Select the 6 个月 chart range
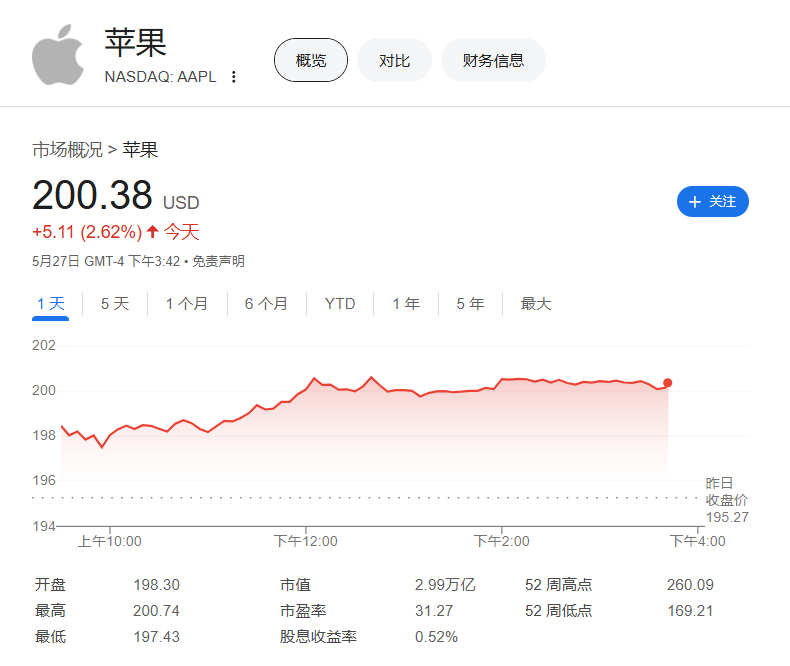 click(x=266, y=304)
